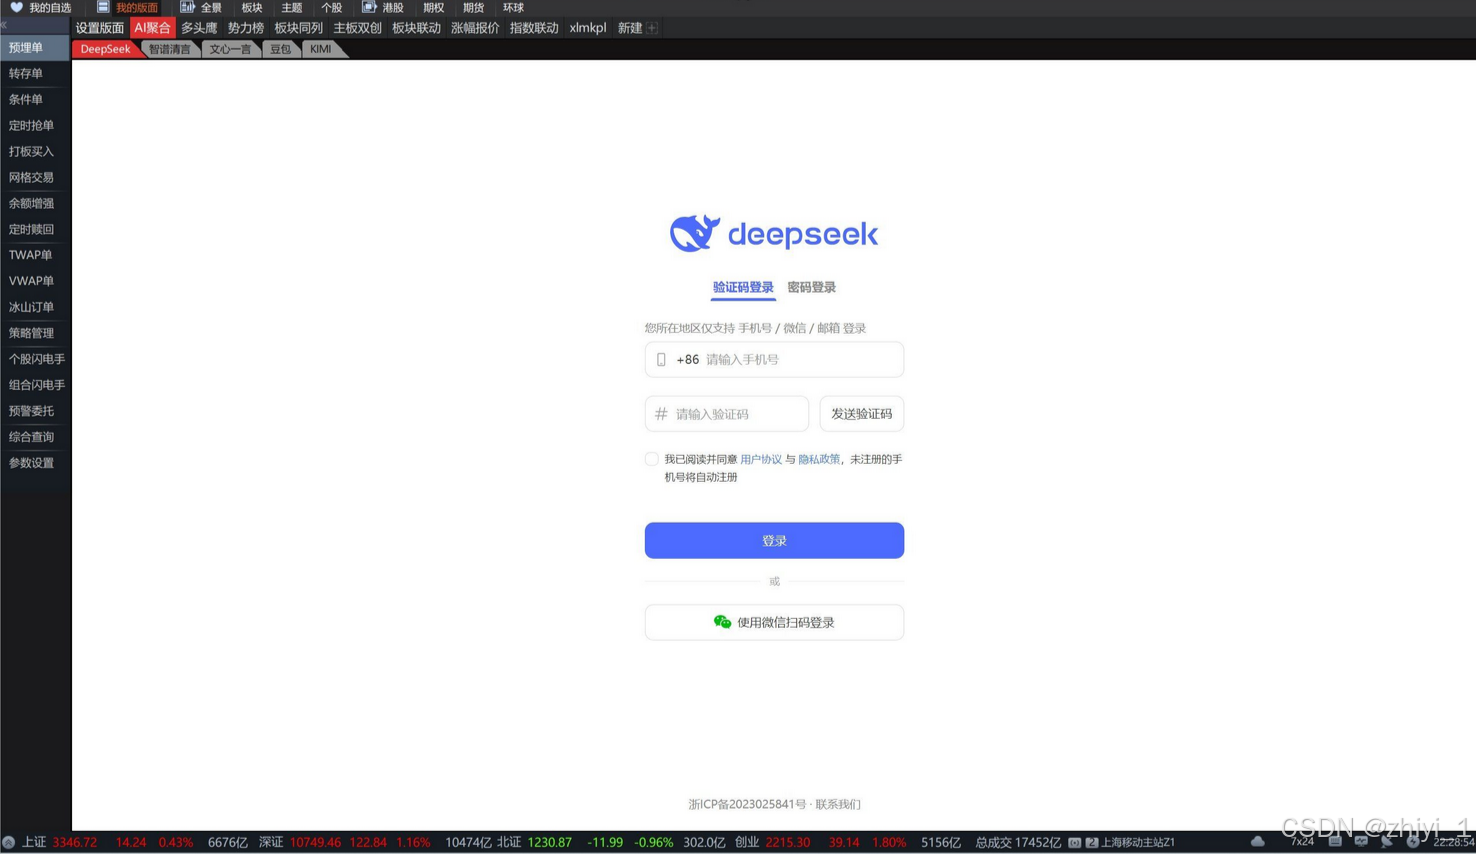The width and height of the screenshot is (1476, 854).
Task: Click the 浙ICP备2023025841号 footer link
Action: pos(747,804)
